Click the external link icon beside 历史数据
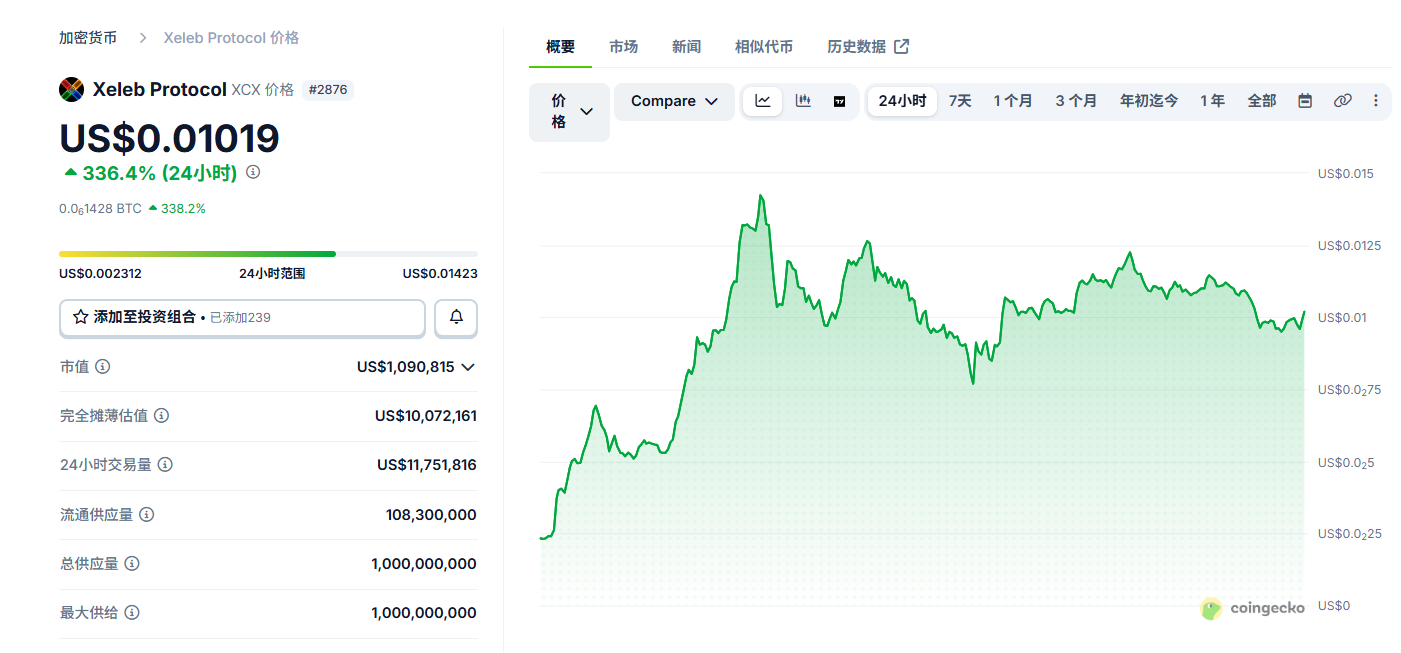Screen dimensions: 1401x653 coord(901,46)
